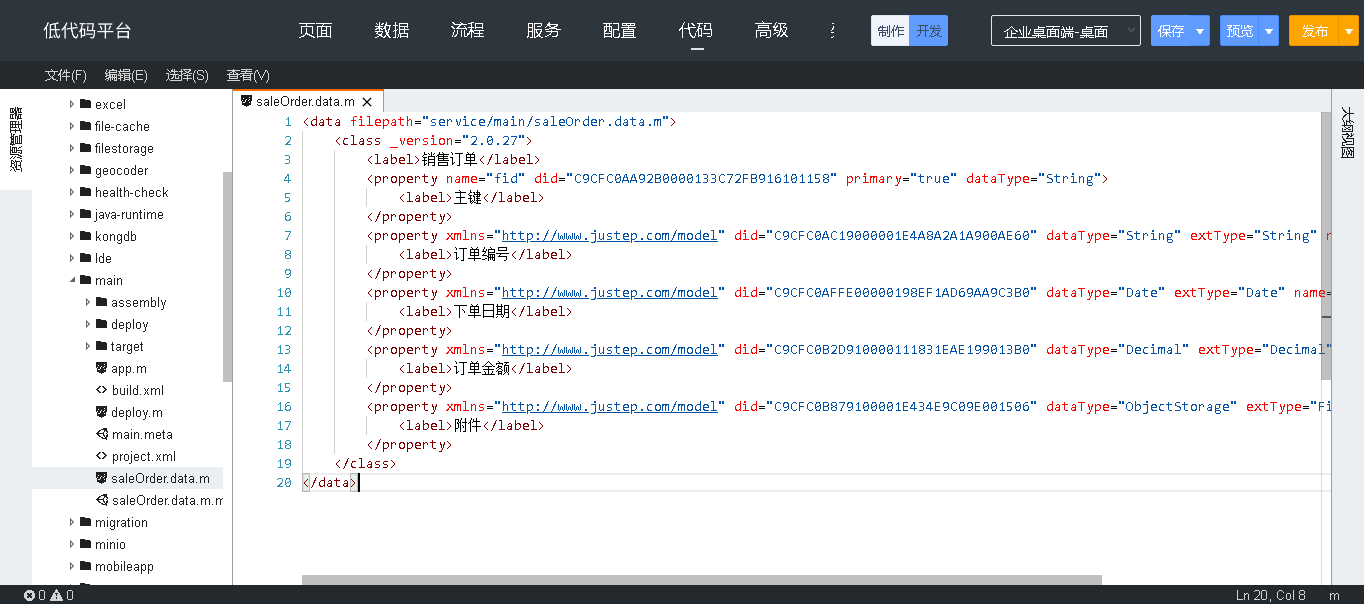The image size is (1364, 604).
Task: Close the saleOrder.data.m editor tab
Action: tap(367, 101)
